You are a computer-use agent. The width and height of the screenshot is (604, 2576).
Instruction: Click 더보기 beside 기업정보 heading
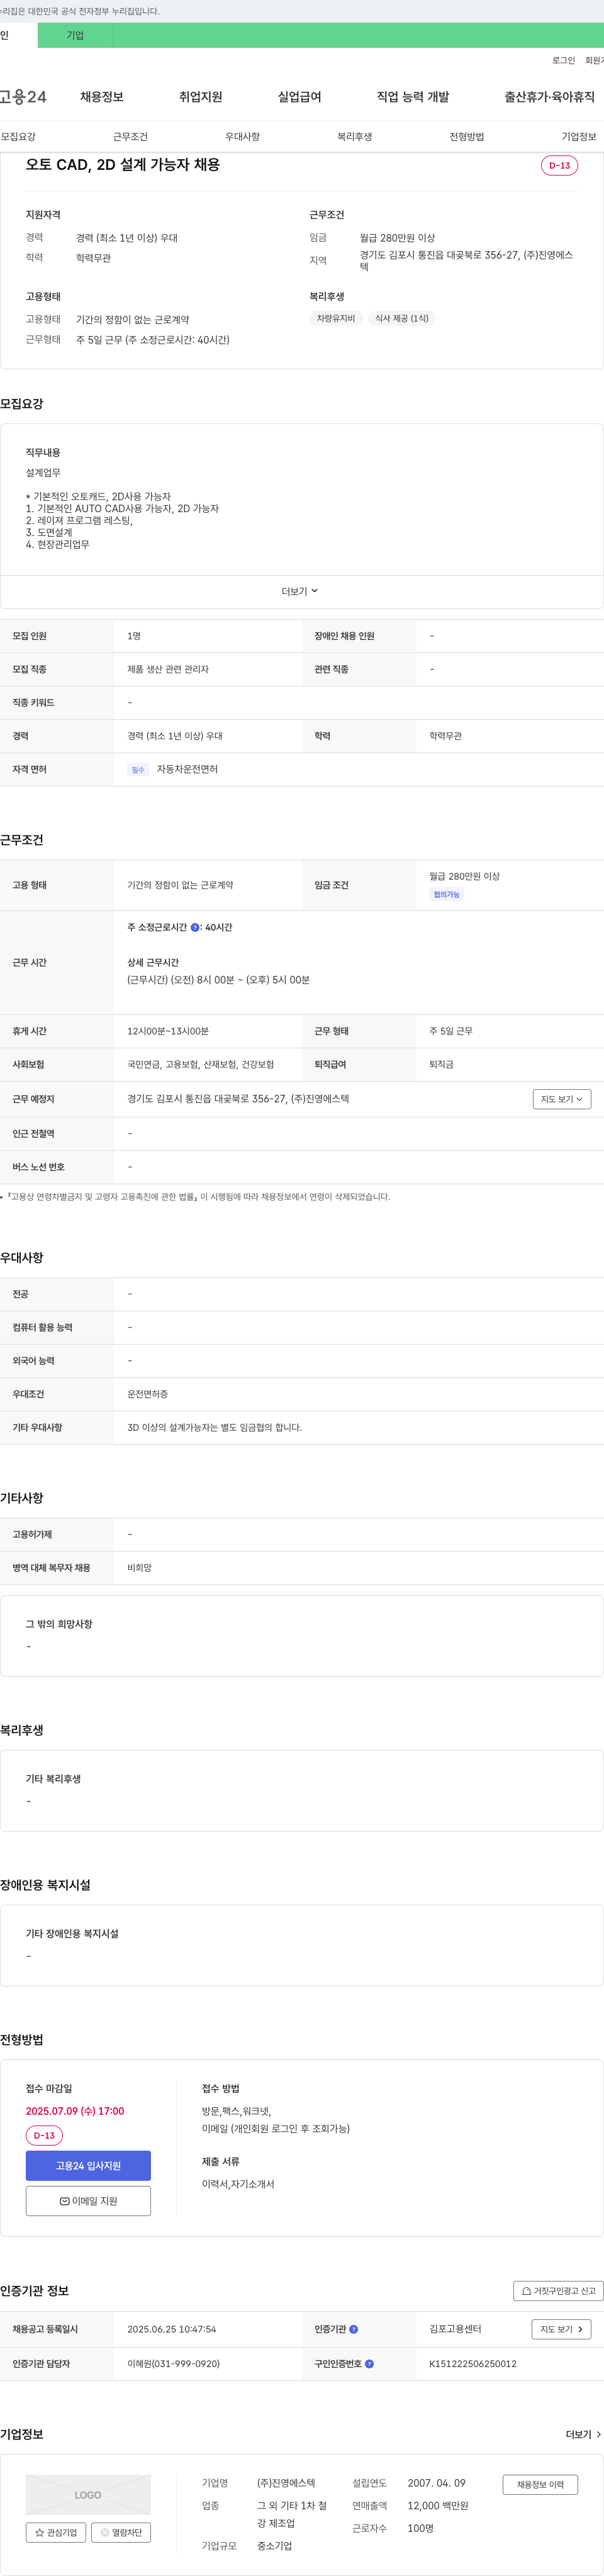pyautogui.click(x=584, y=2434)
